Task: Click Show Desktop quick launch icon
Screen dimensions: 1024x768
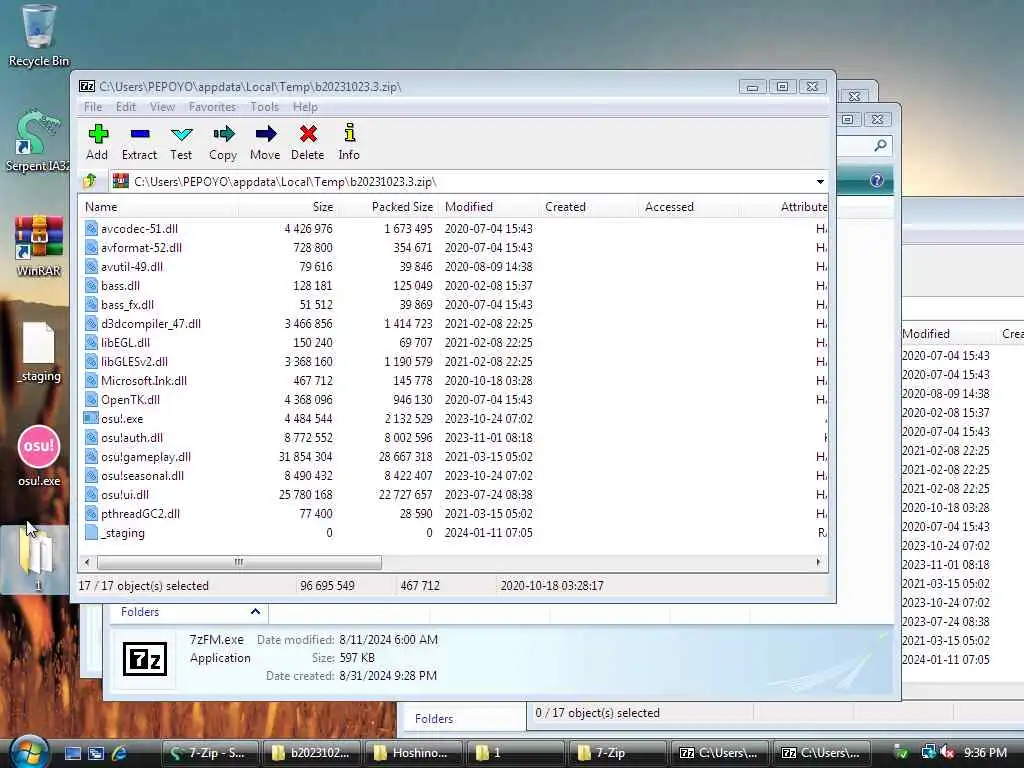Action: [x=73, y=753]
